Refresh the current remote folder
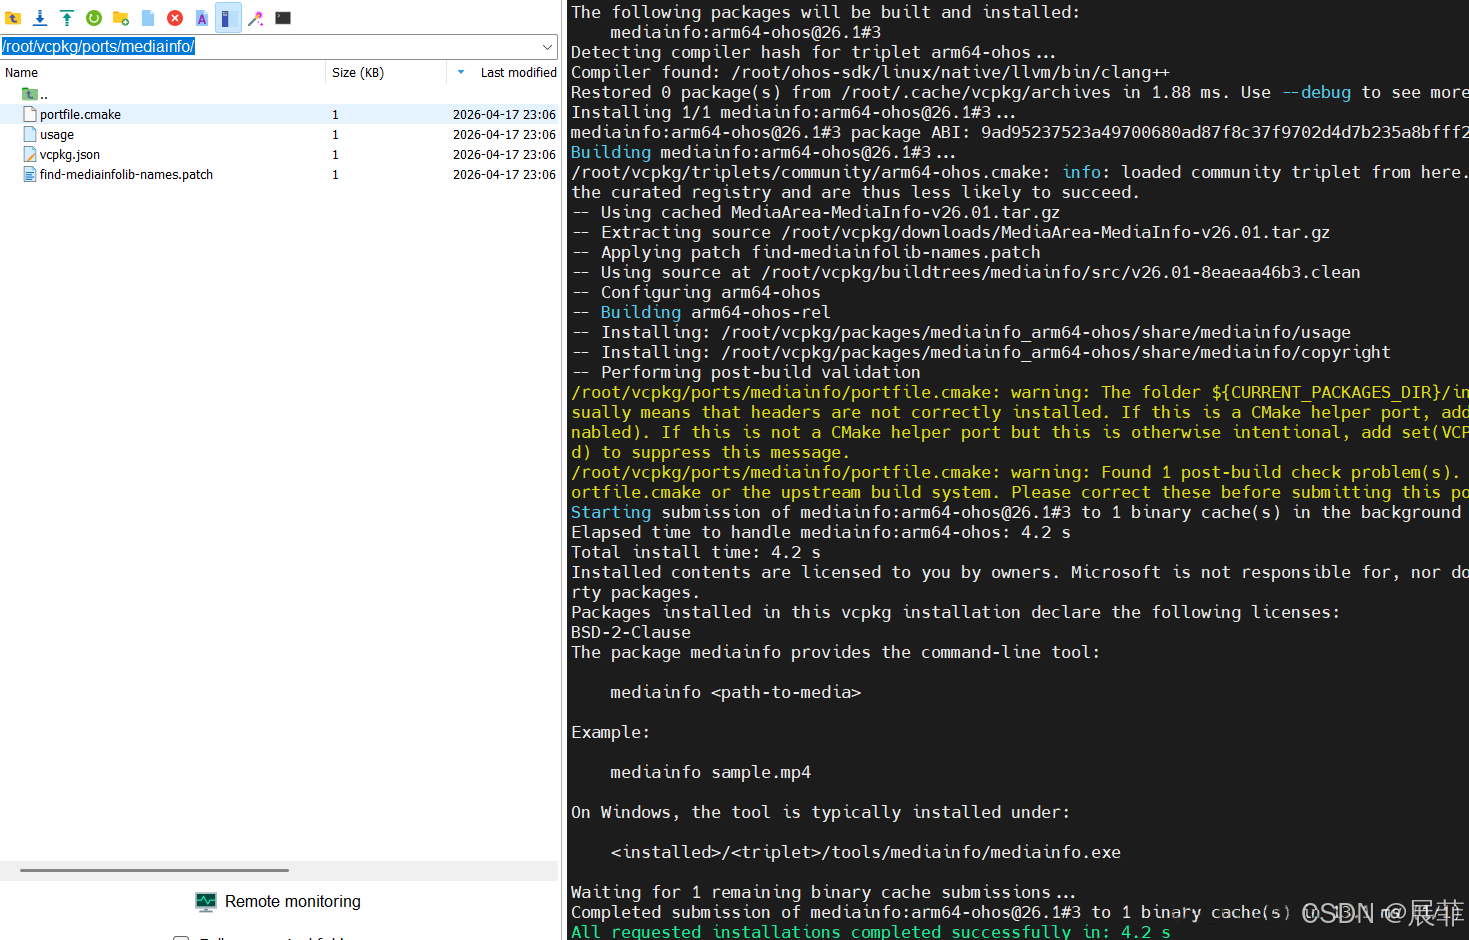The image size is (1469, 940). click(94, 18)
